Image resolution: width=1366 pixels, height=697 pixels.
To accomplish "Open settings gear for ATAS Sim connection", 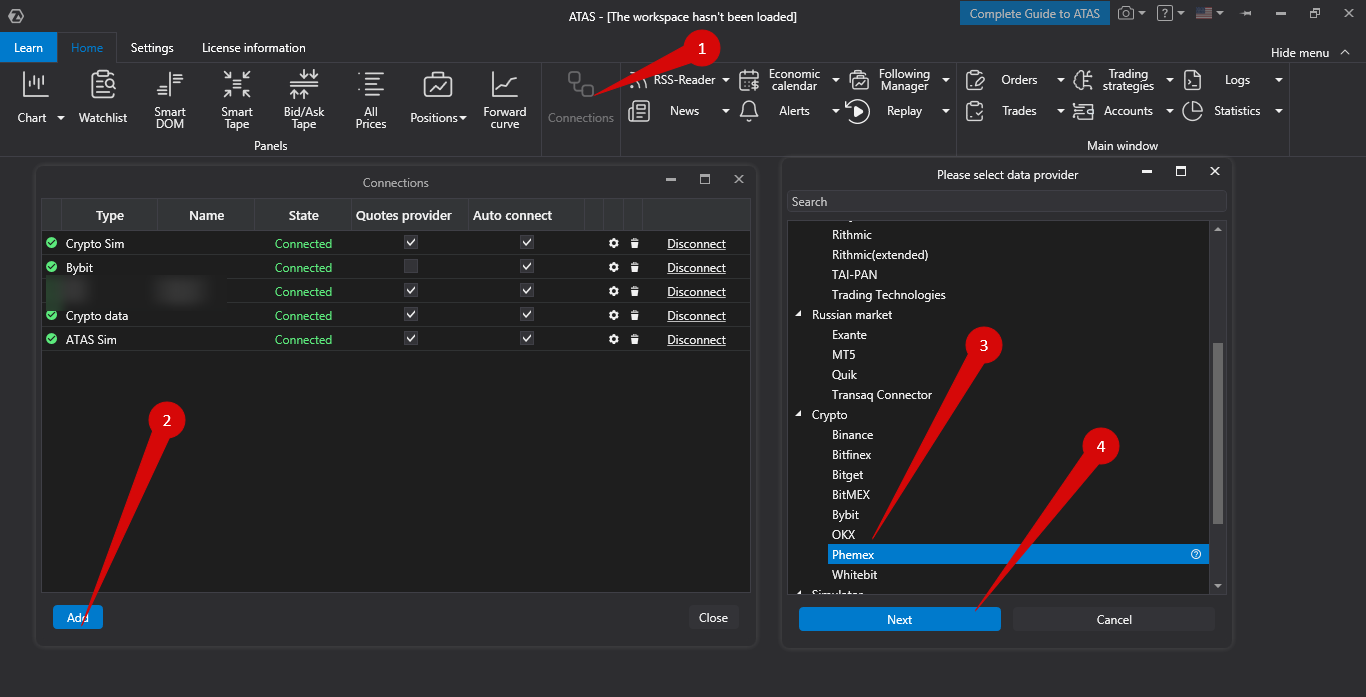I will pyautogui.click(x=614, y=339).
